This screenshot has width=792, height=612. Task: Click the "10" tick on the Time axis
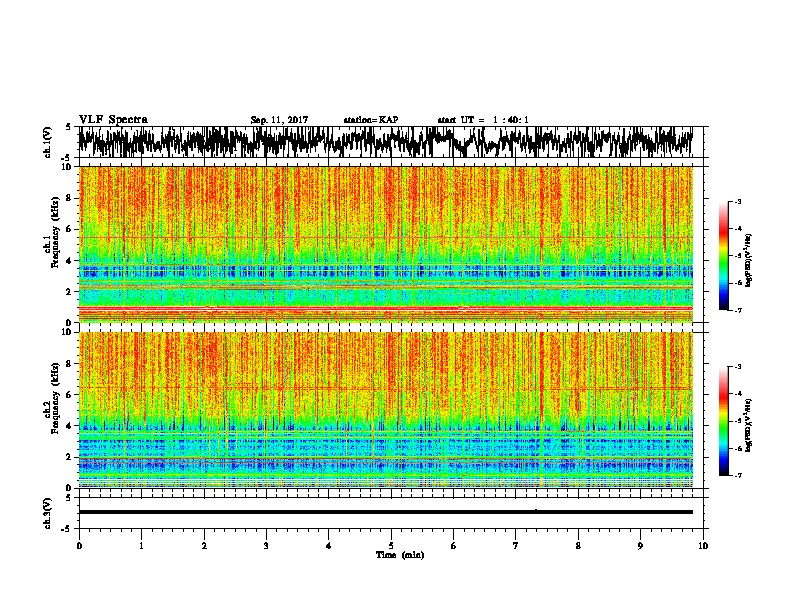click(703, 546)
